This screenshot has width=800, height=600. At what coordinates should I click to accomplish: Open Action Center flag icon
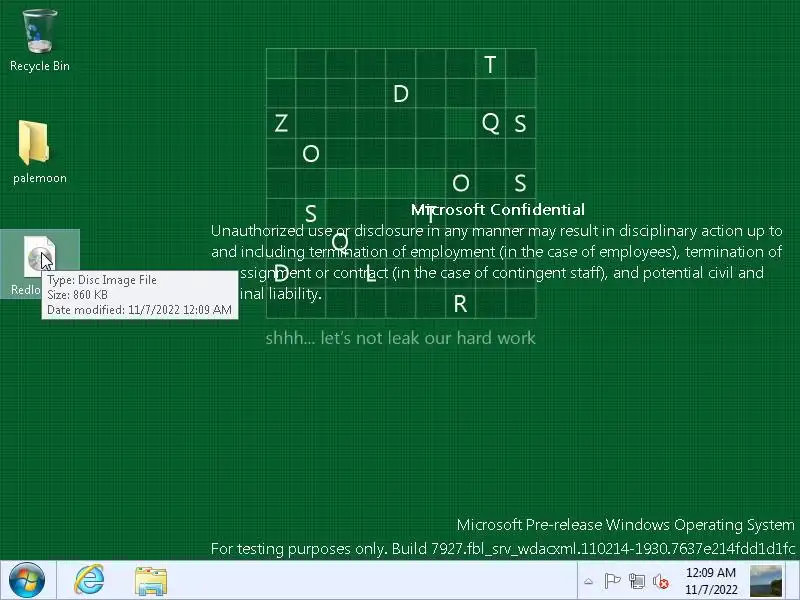click(x=612, y=581)
